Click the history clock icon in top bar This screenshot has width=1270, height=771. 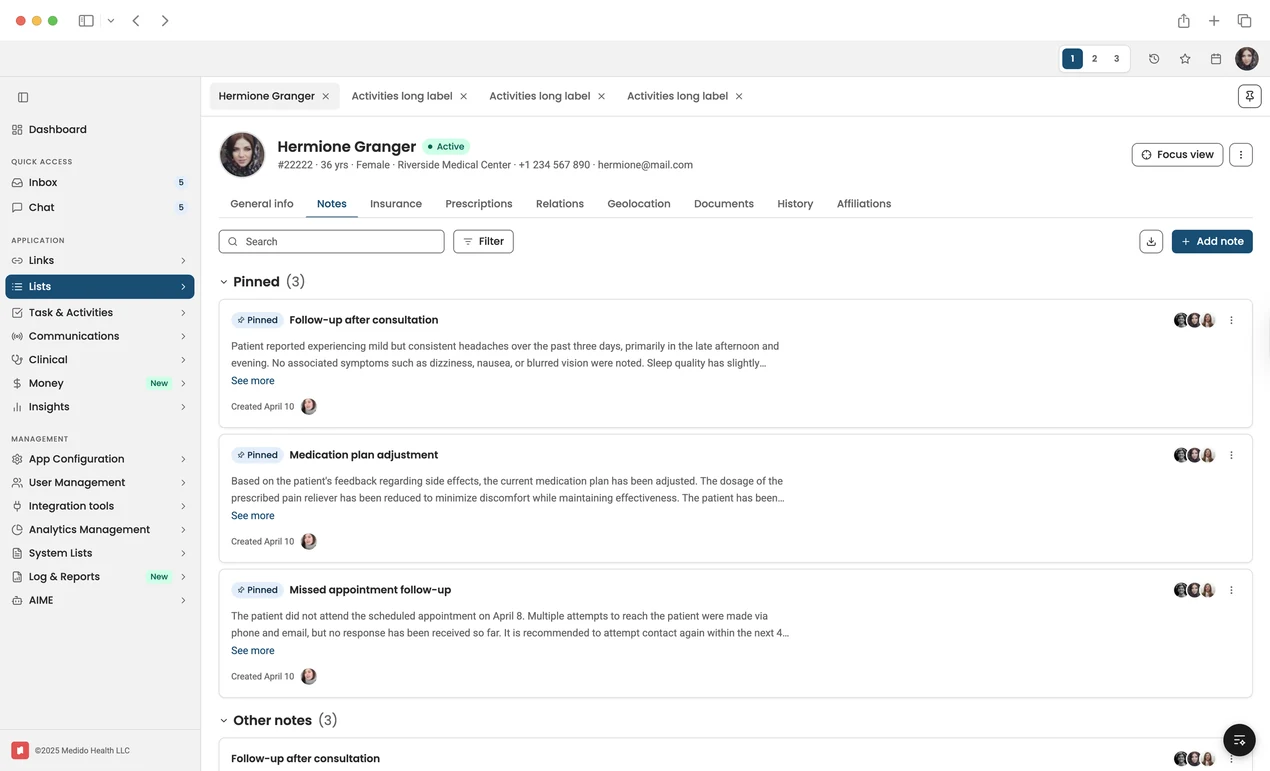click(1154, 59)
